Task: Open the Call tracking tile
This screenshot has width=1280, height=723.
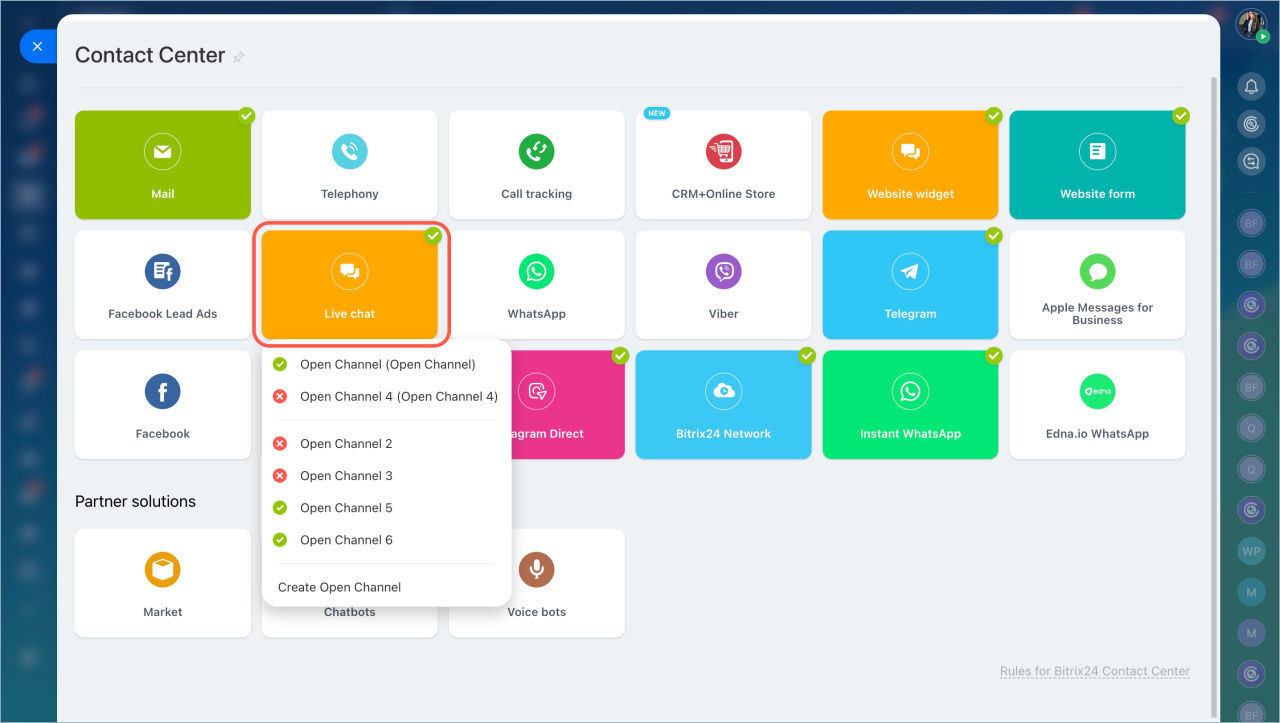Action: pyautogui.click(x=536, y=165)
